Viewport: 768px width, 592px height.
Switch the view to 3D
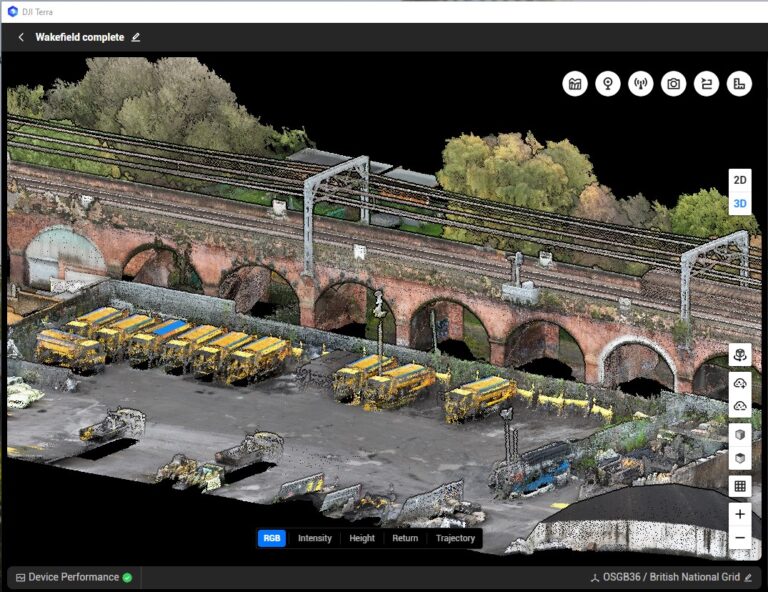point(740,203)
